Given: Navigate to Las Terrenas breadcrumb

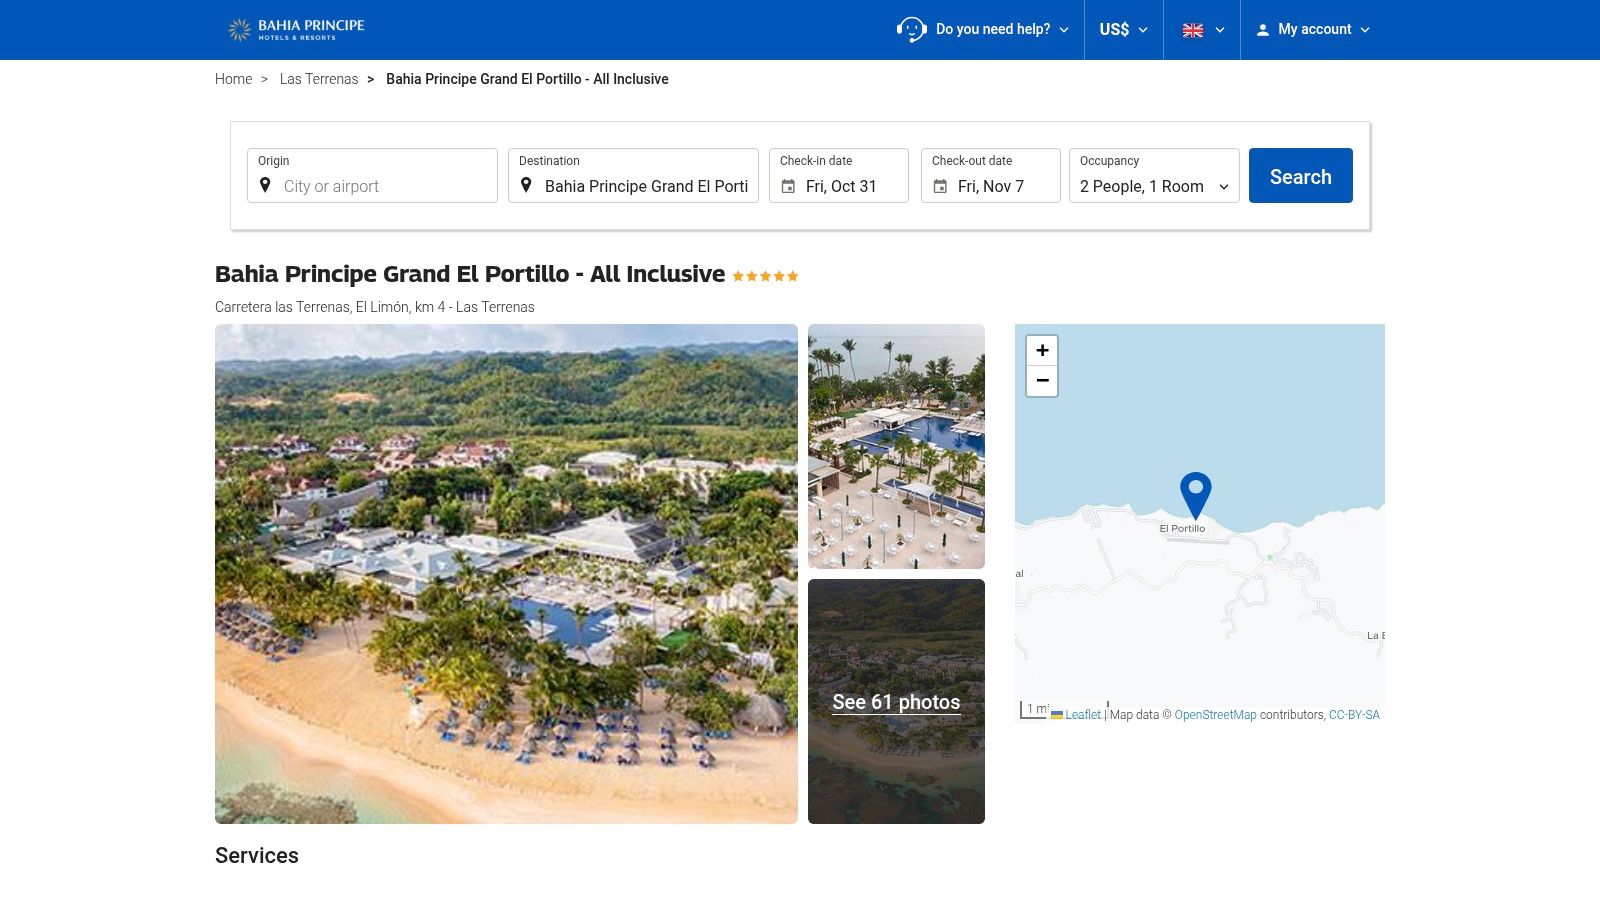Looking at the screenshot, I should 319,79.
